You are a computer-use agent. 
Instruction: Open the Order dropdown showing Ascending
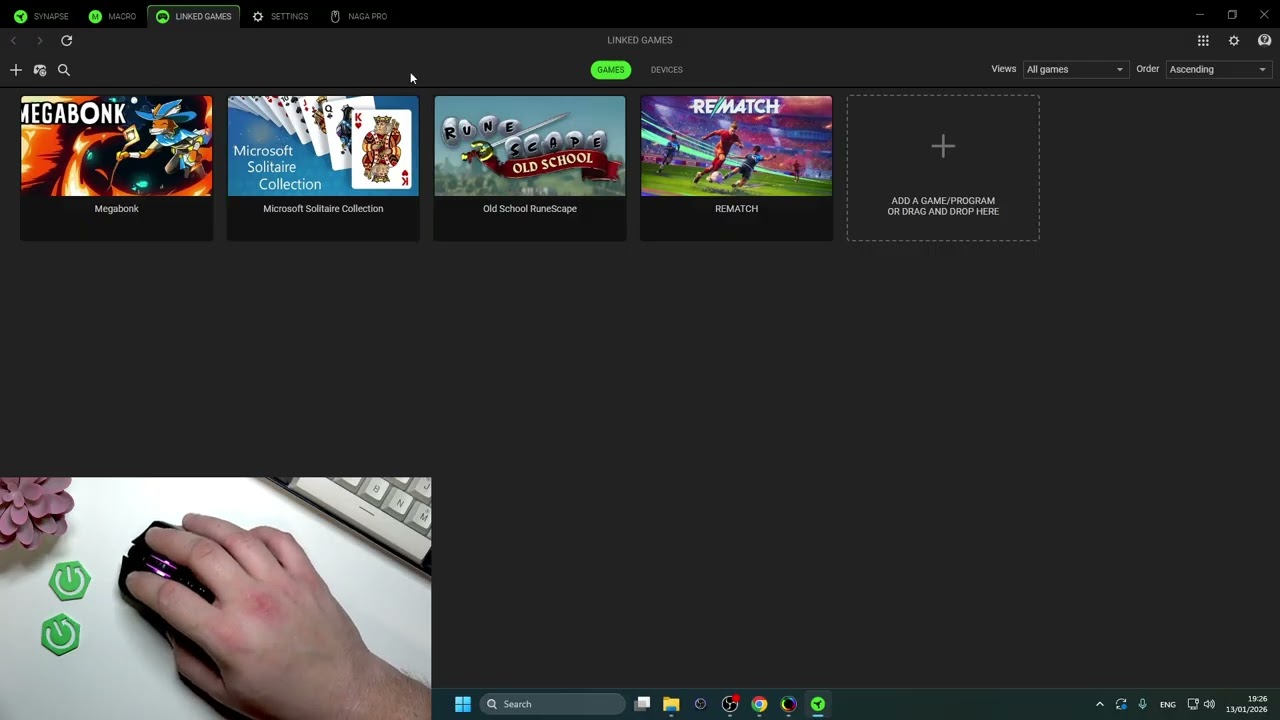point(1218,69)
